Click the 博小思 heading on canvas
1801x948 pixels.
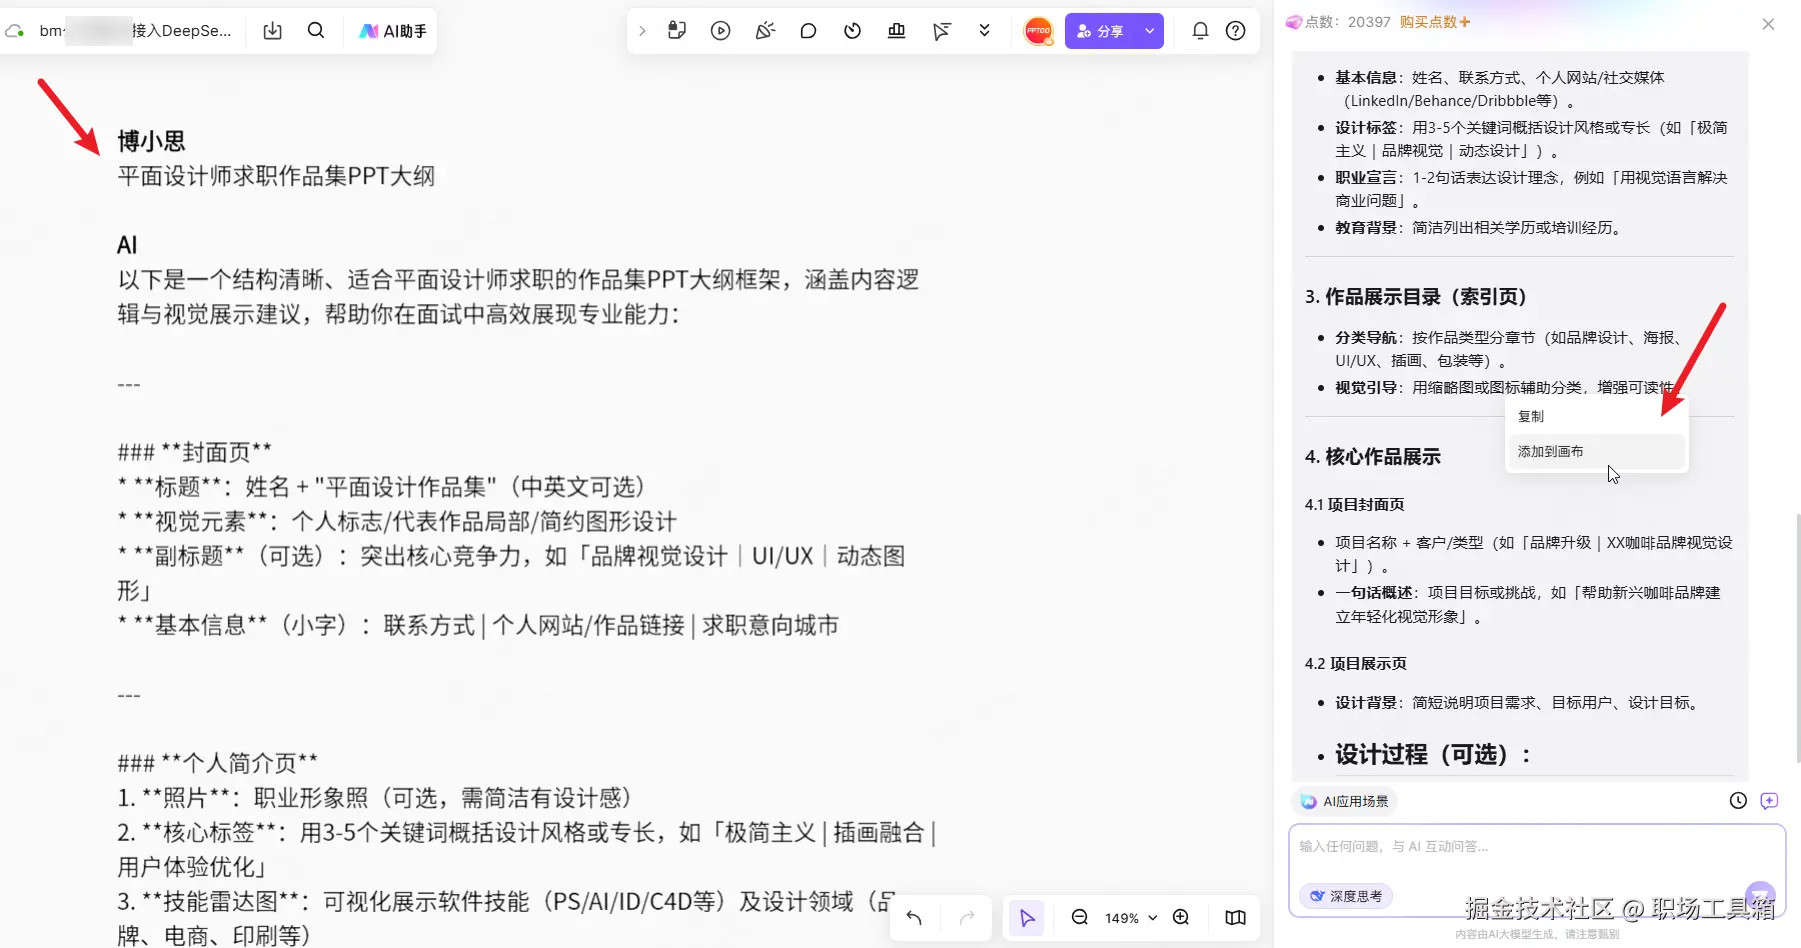tap(151, 141)
